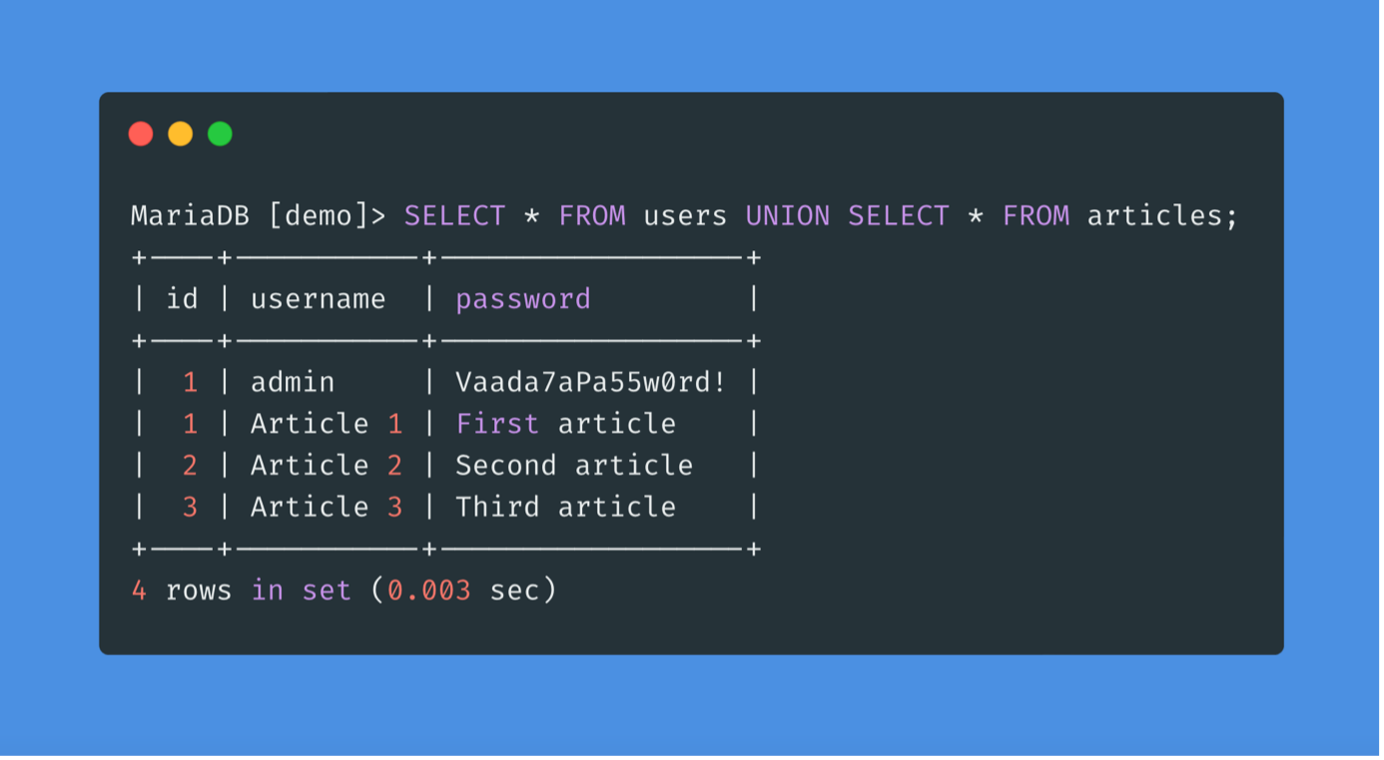Click the First article text
This screenshot has height=760, width=1384.
click(x=565, y=424)
